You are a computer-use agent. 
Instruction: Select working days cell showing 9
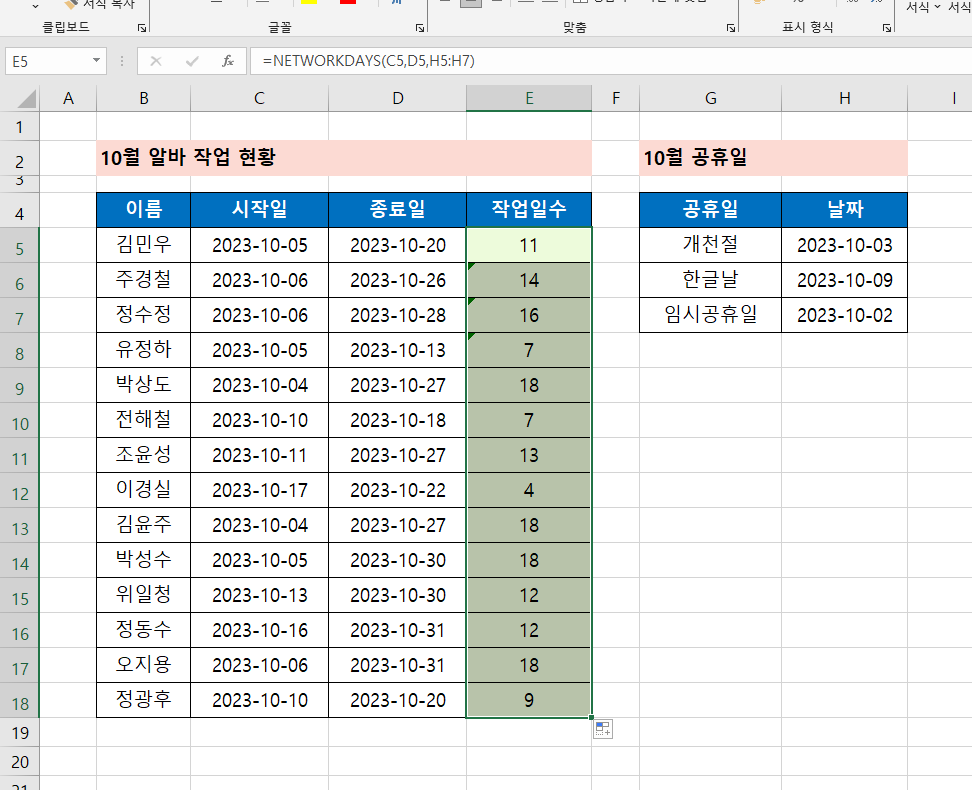point(529,700)
